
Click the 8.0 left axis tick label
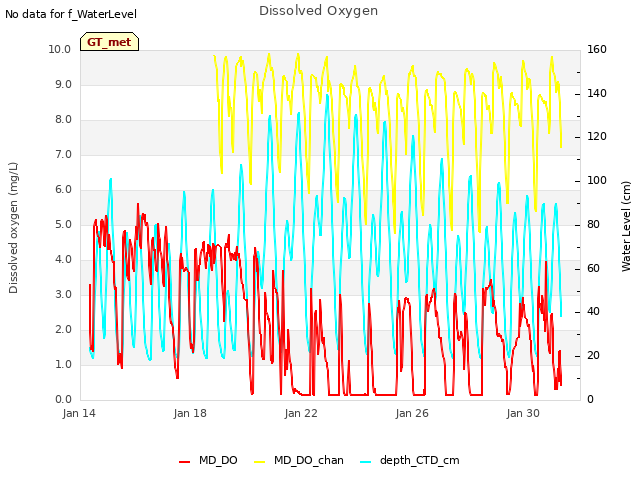63,120
